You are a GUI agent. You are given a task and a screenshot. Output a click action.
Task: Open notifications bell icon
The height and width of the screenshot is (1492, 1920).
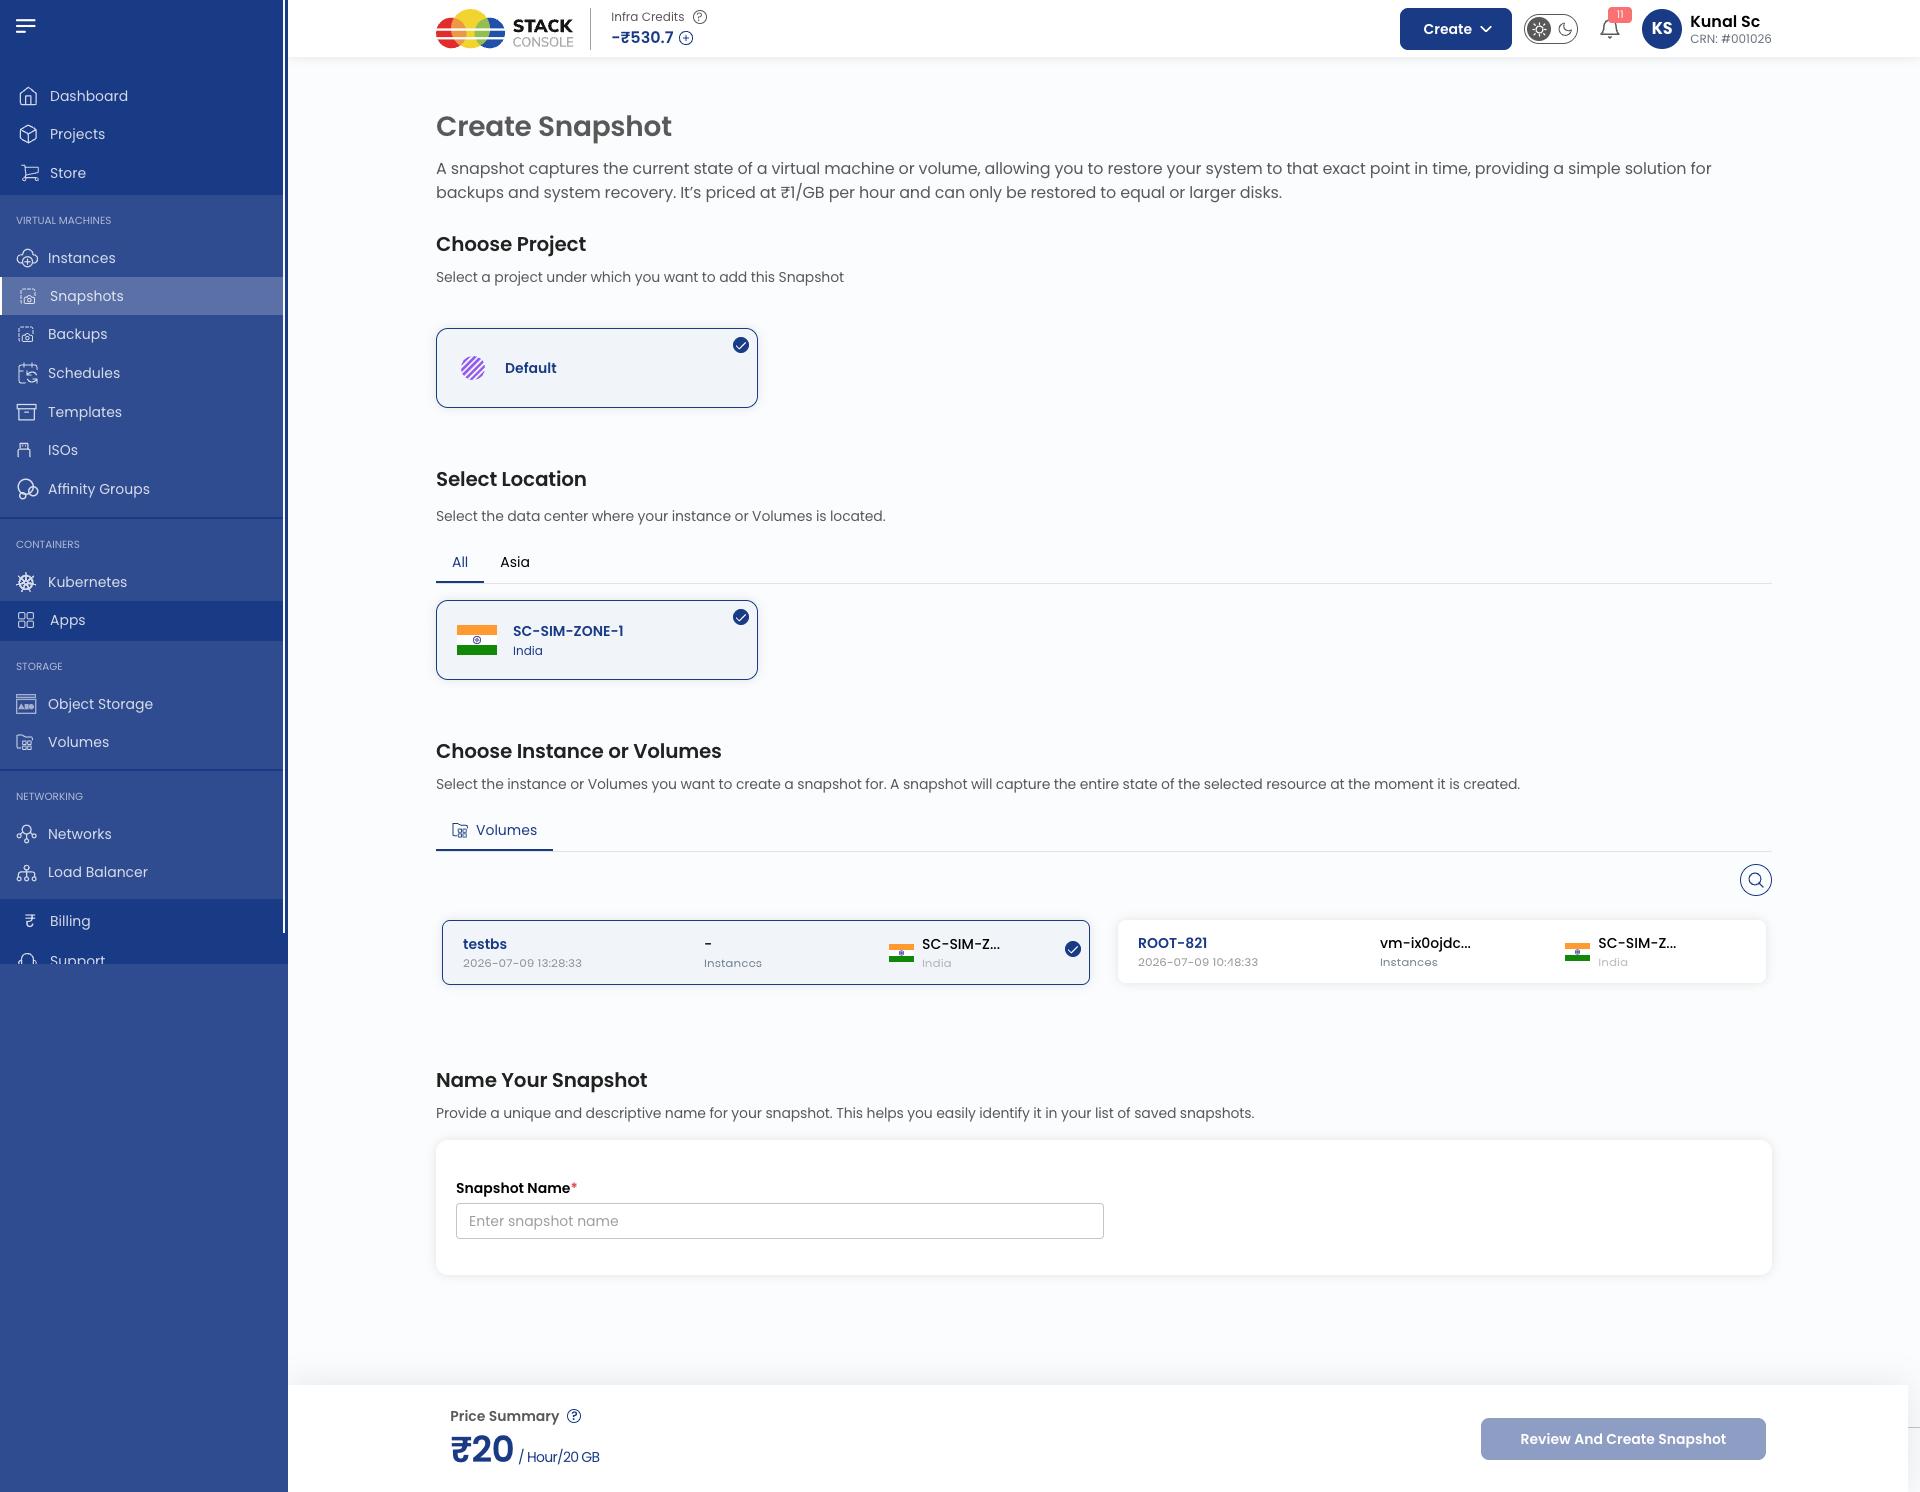pyautogui.click(x=1610, y=29)
